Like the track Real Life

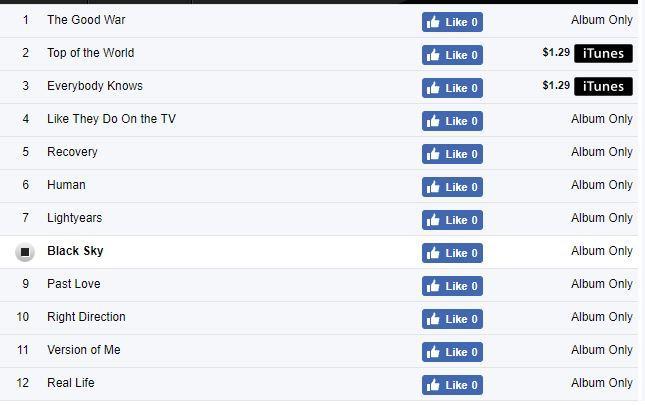tap(452, 385)
